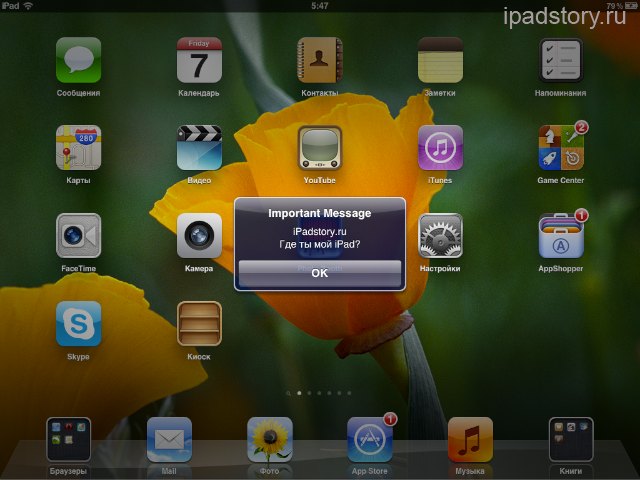The image size is (640, 480).
Task: Open the iTunes app
Action: (x=440, y=148)
